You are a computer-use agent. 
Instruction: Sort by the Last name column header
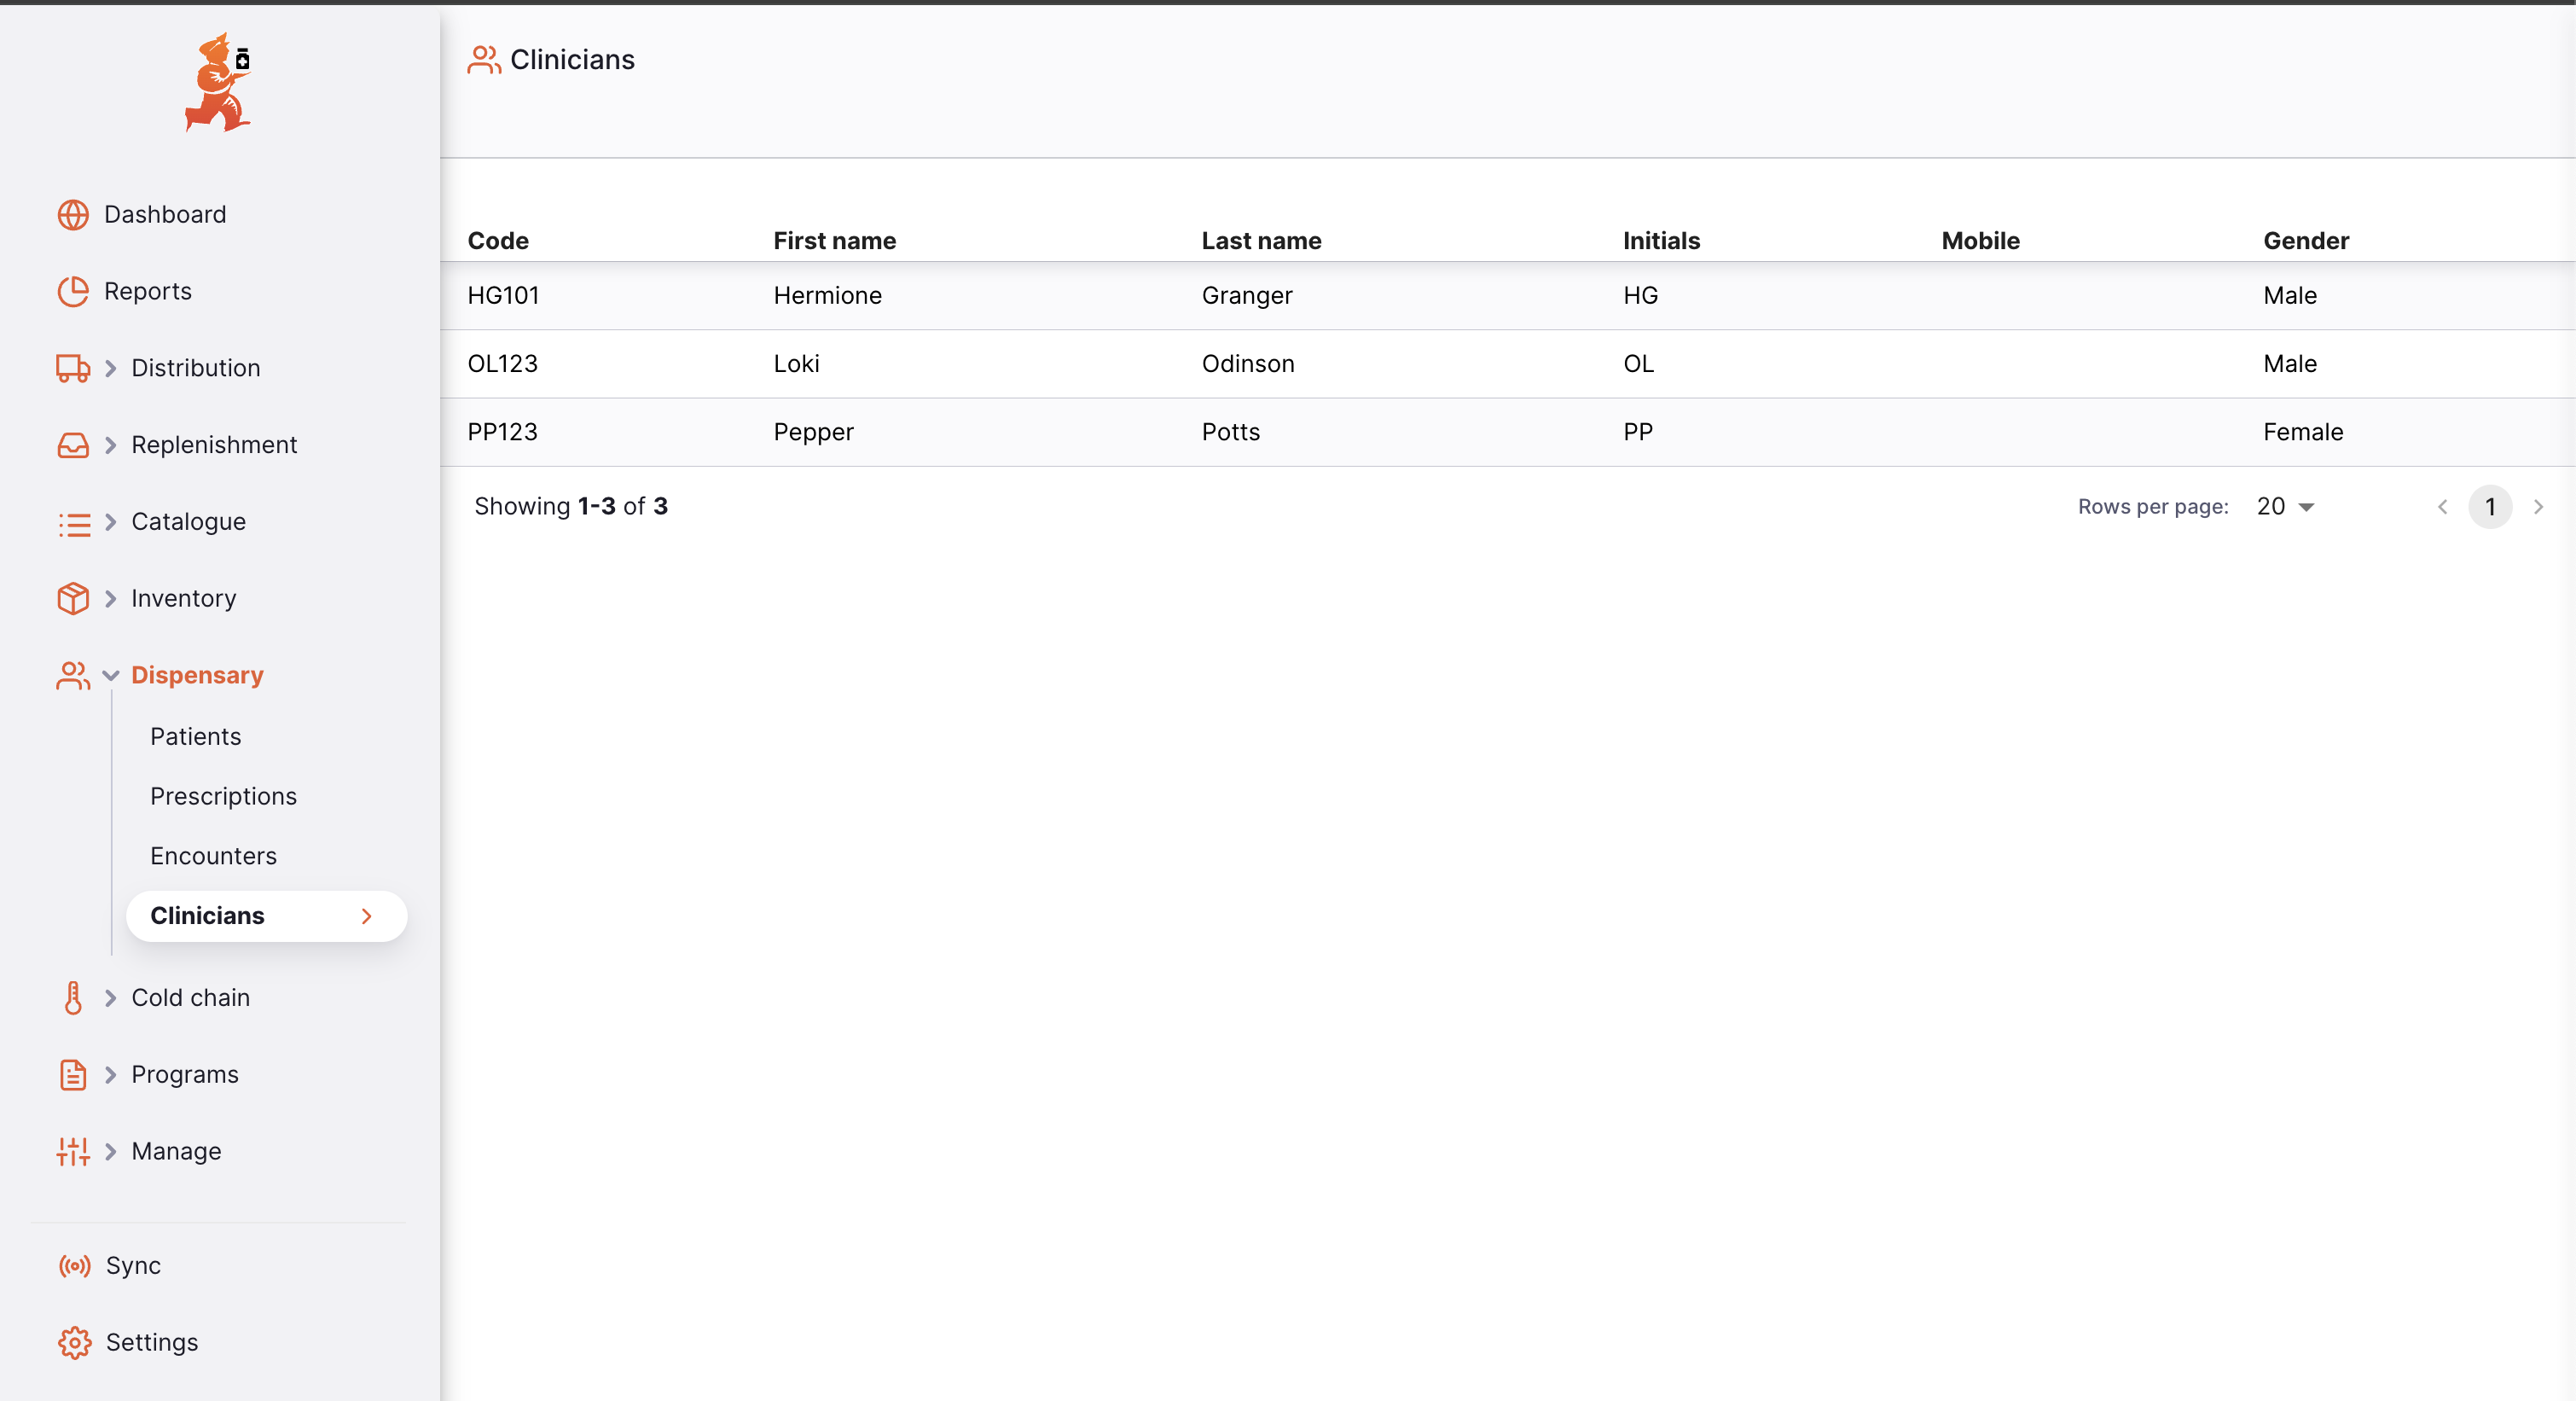click(x=1262, y=241)
